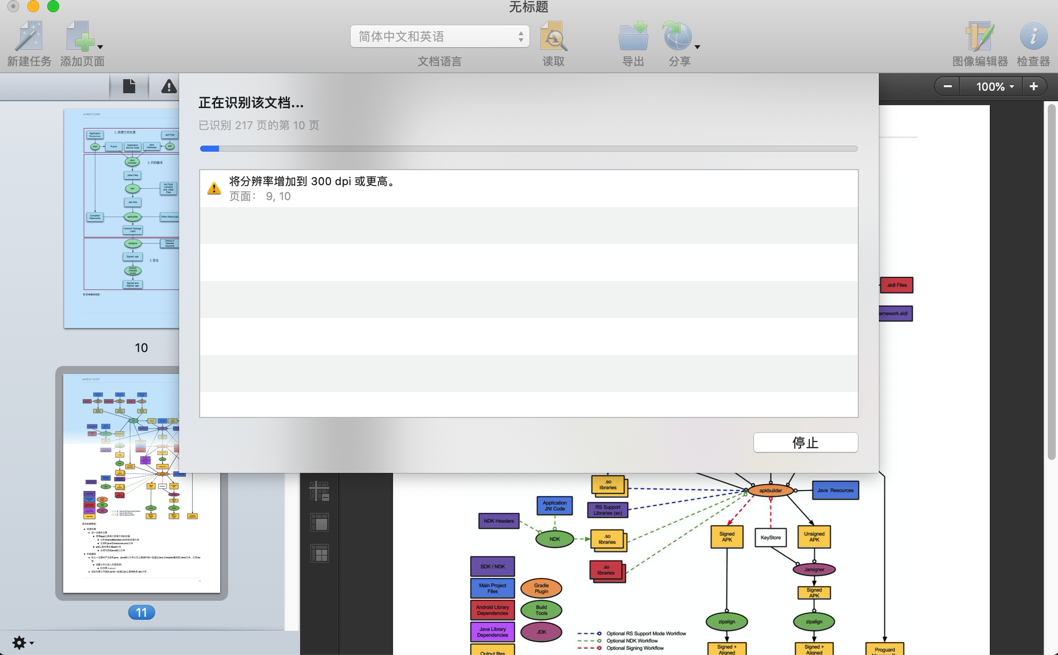Select the 300 dpi resolution warning row
The height and width of the screenshot is (655, 1058).
tap(529, 188)
